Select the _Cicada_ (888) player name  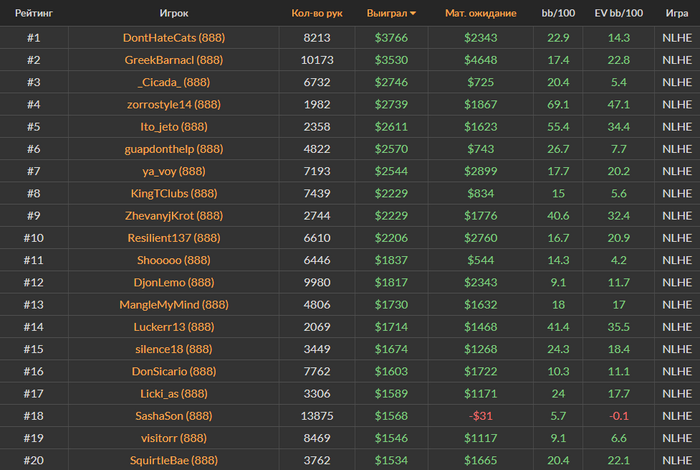174,82
